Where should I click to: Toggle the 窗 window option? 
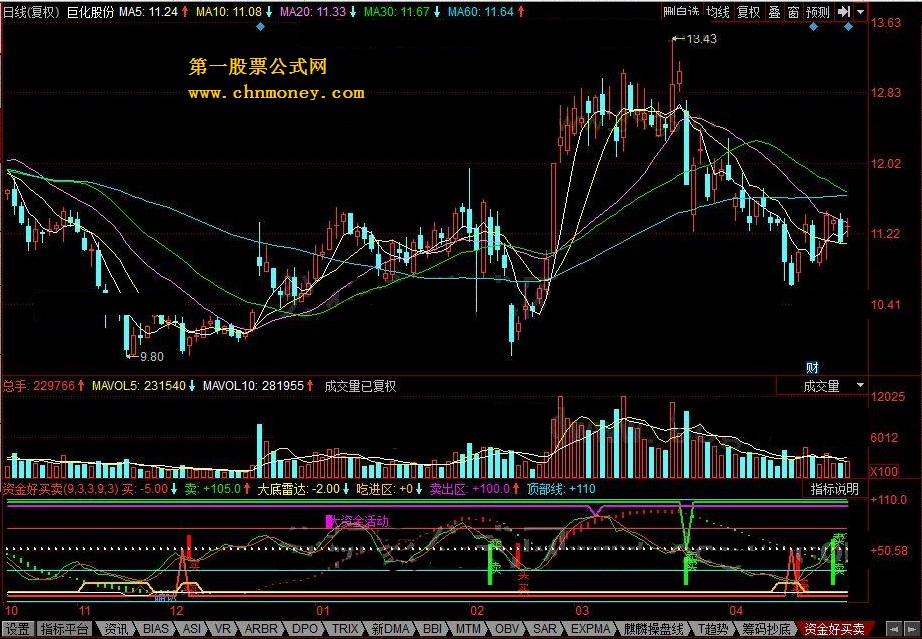point(793,12)
